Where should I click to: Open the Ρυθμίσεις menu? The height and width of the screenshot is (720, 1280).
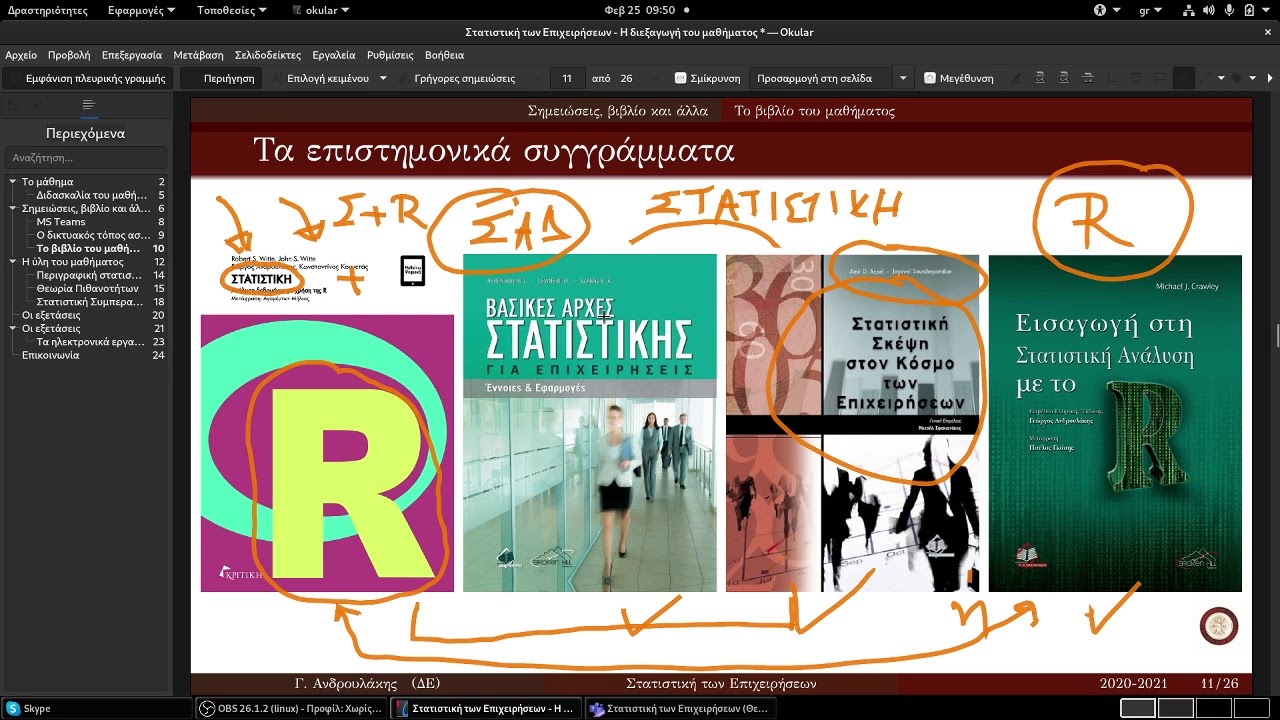click(x=390, y=55)
